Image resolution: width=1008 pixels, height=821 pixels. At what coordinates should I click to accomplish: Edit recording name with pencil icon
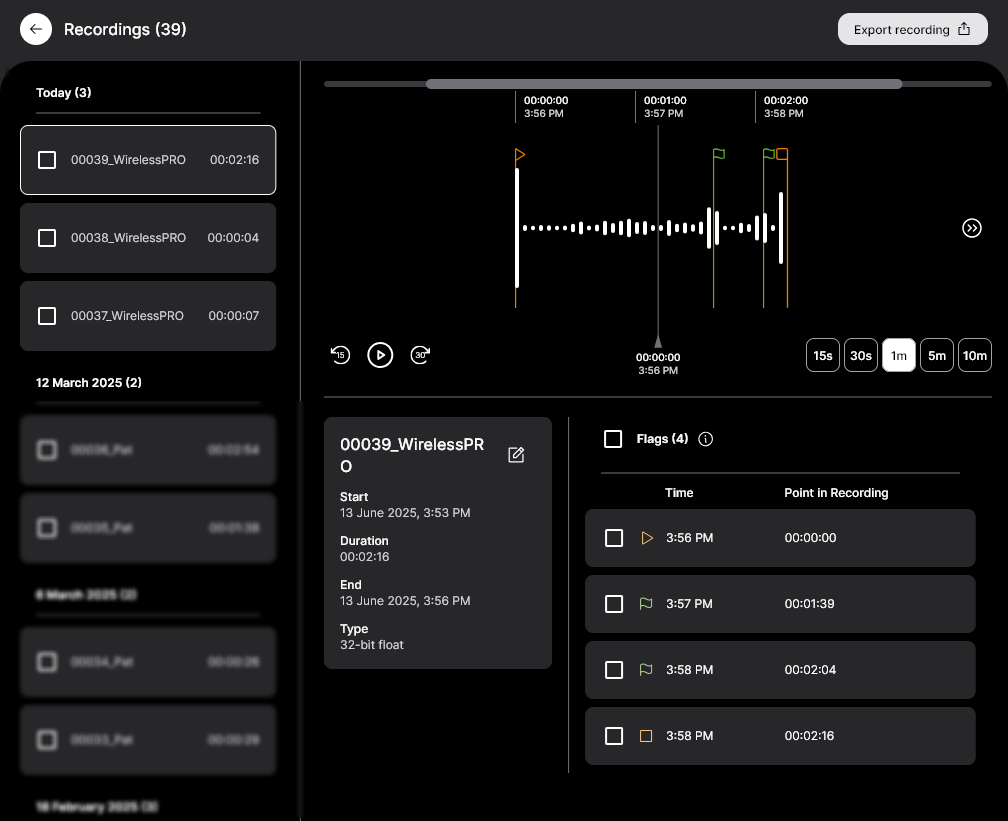pyautogui.click(x=516, y=455)
